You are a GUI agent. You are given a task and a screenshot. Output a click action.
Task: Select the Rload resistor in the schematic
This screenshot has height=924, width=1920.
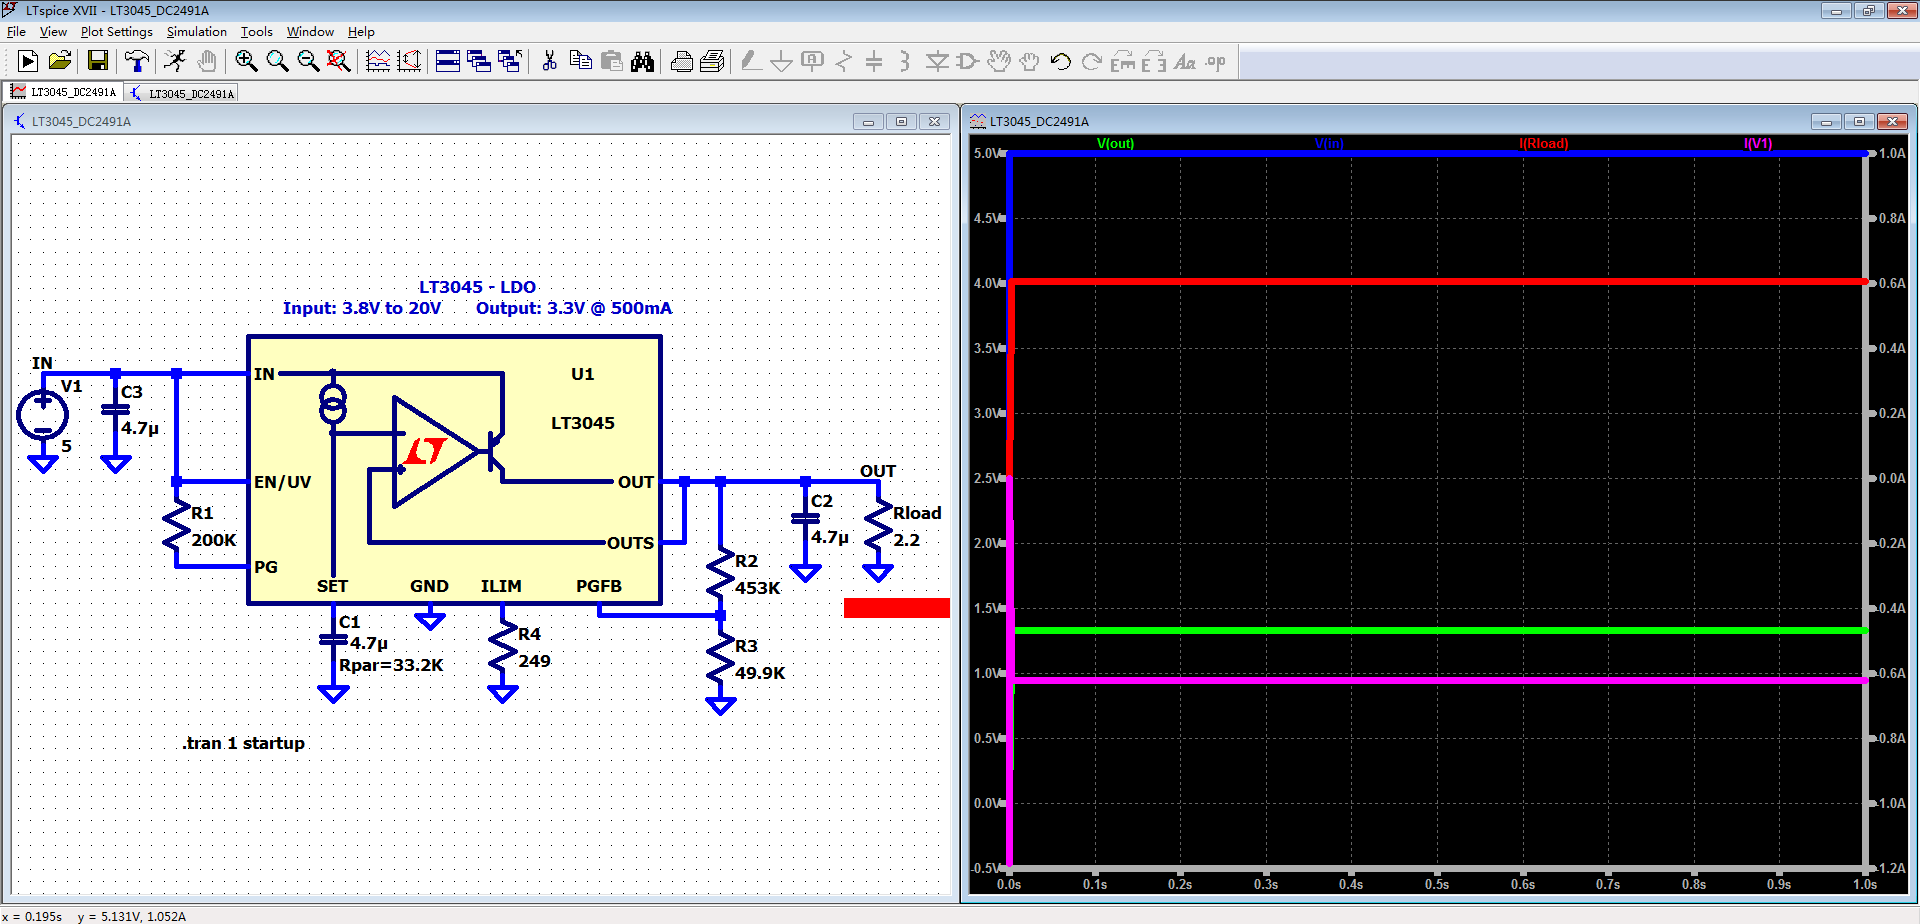pos(878,526)
